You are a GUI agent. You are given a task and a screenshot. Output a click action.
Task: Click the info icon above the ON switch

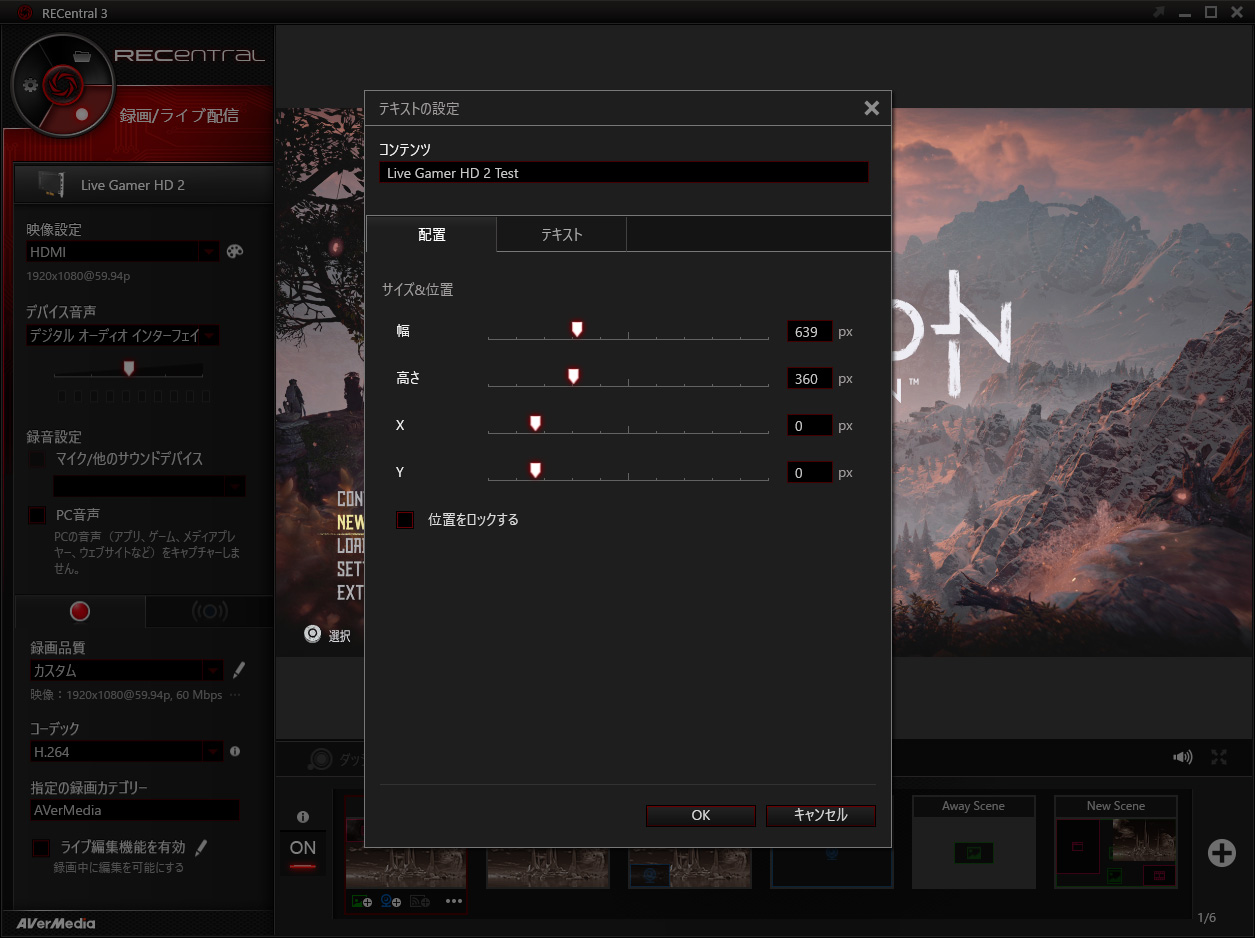[303, 817]
